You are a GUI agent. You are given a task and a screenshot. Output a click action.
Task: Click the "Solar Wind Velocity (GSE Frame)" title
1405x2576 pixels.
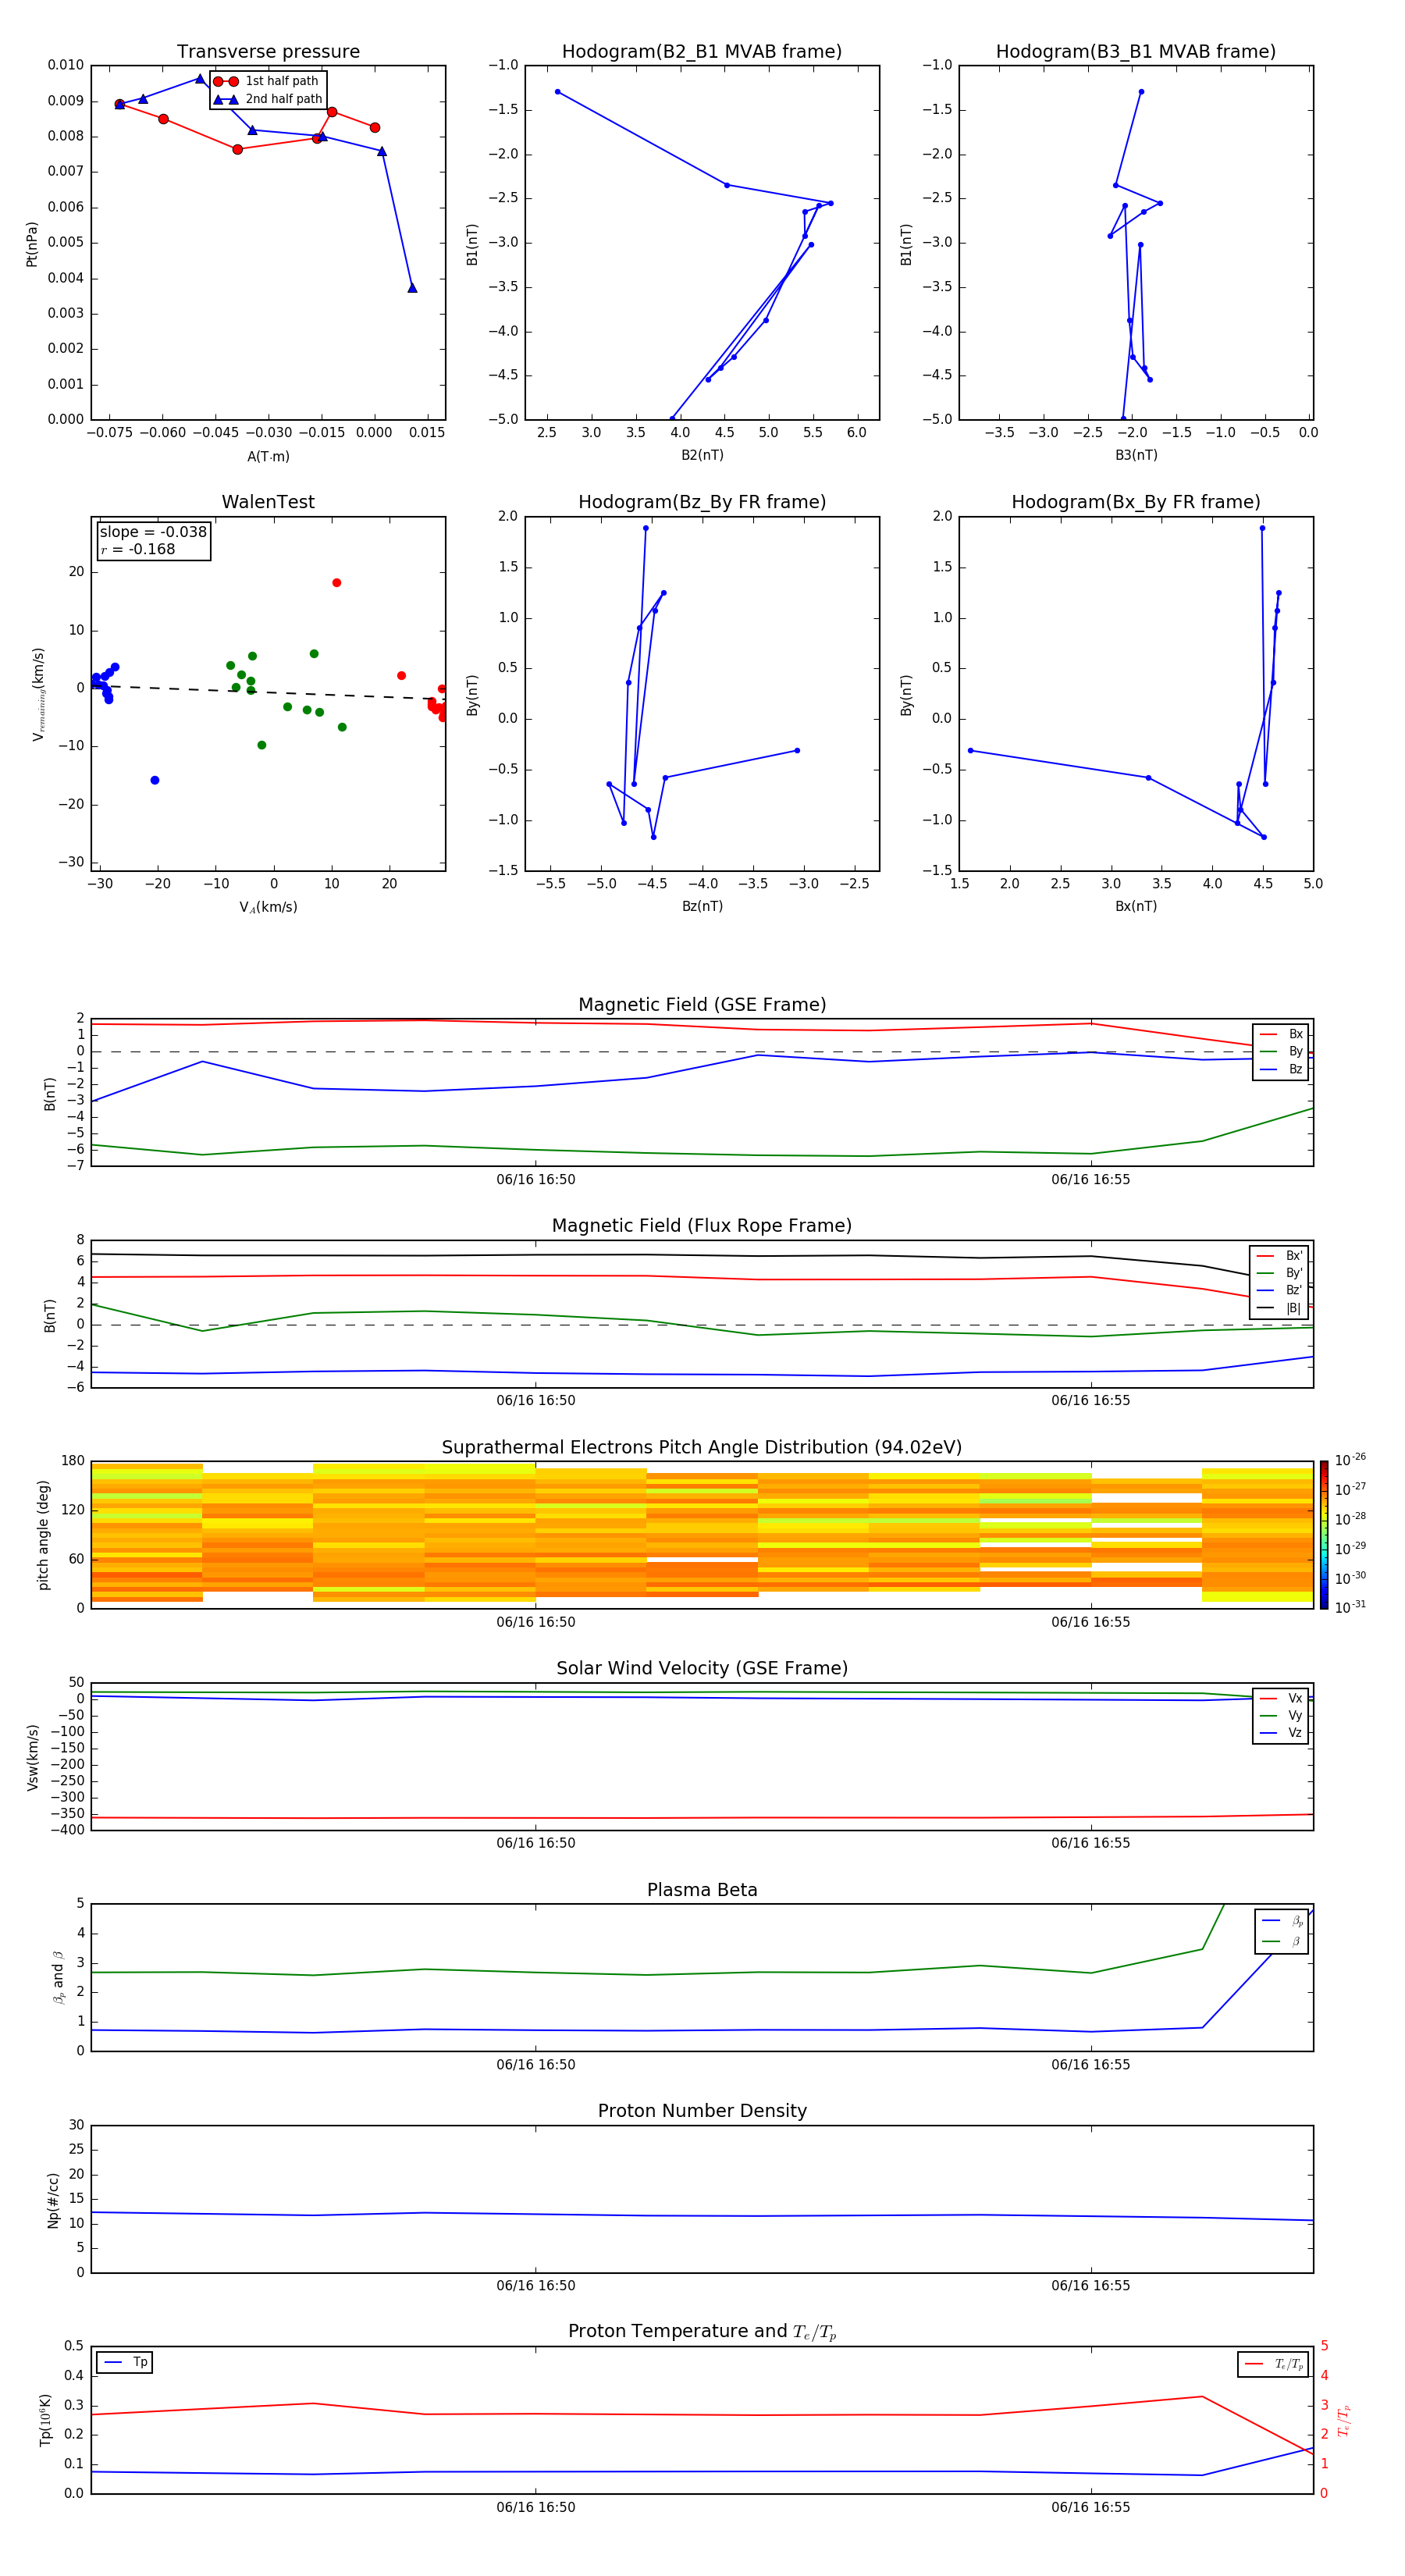(x=702, y=1668)
